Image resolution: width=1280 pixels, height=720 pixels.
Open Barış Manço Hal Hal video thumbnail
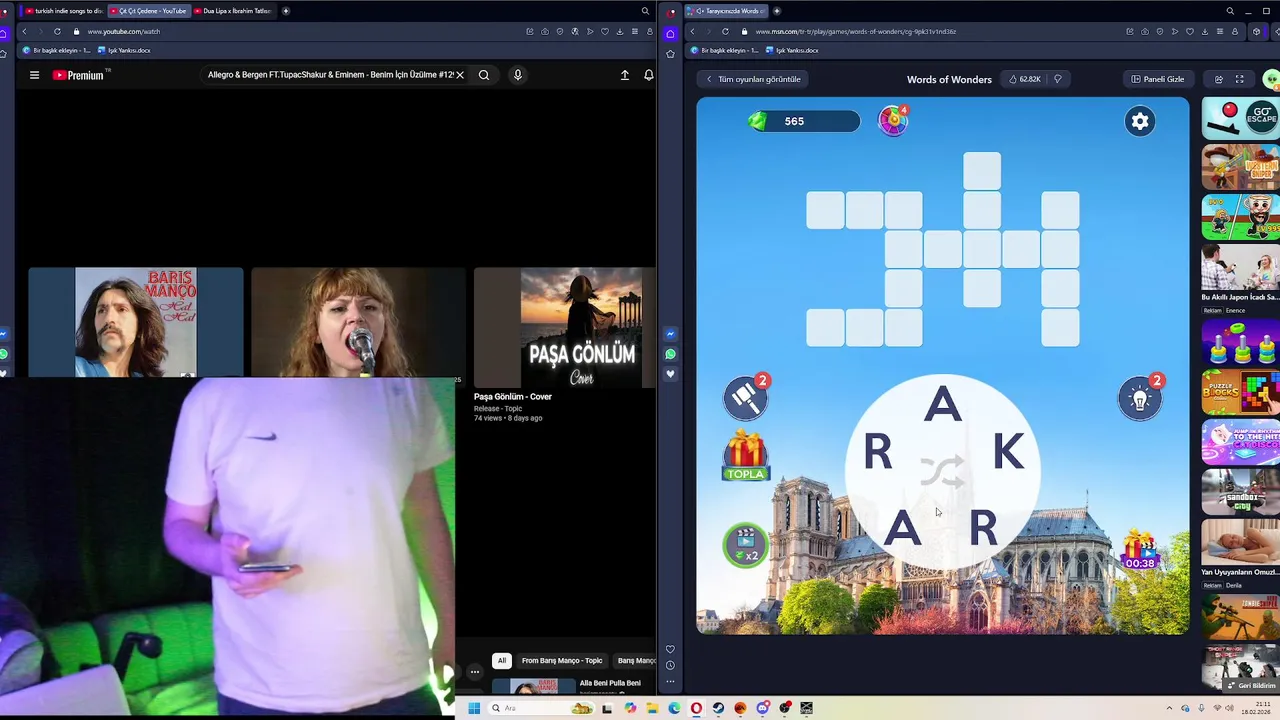click(136, 322)
